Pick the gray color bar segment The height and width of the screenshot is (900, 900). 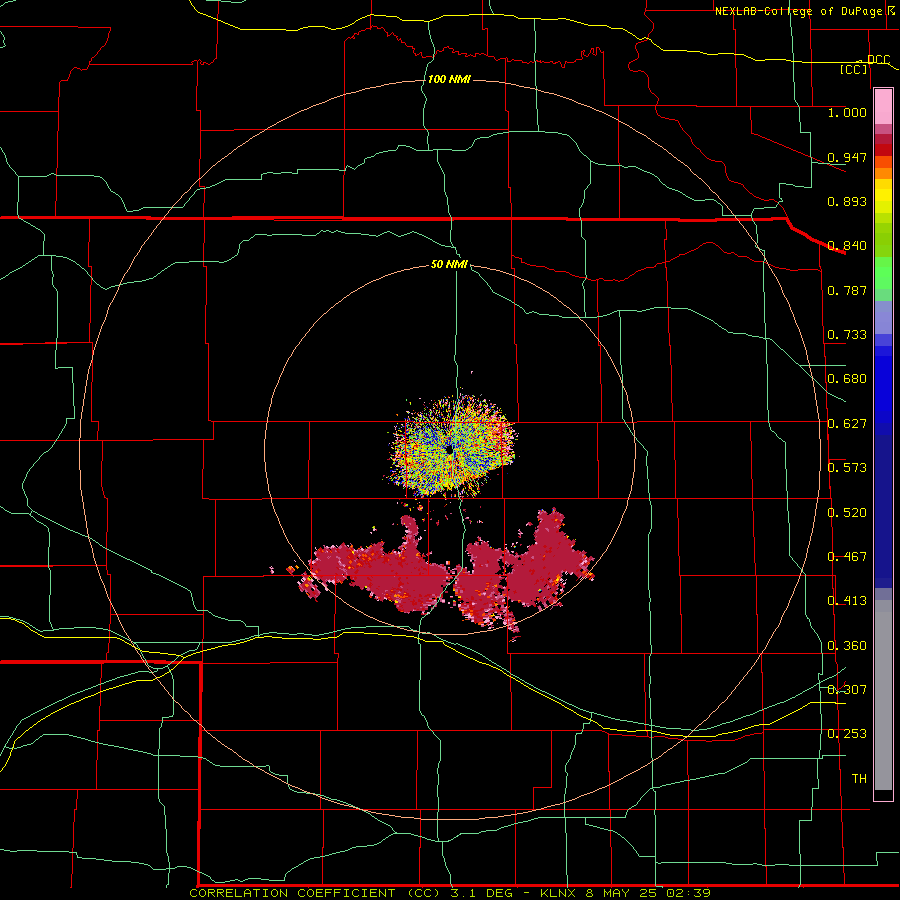pos(883,695)
